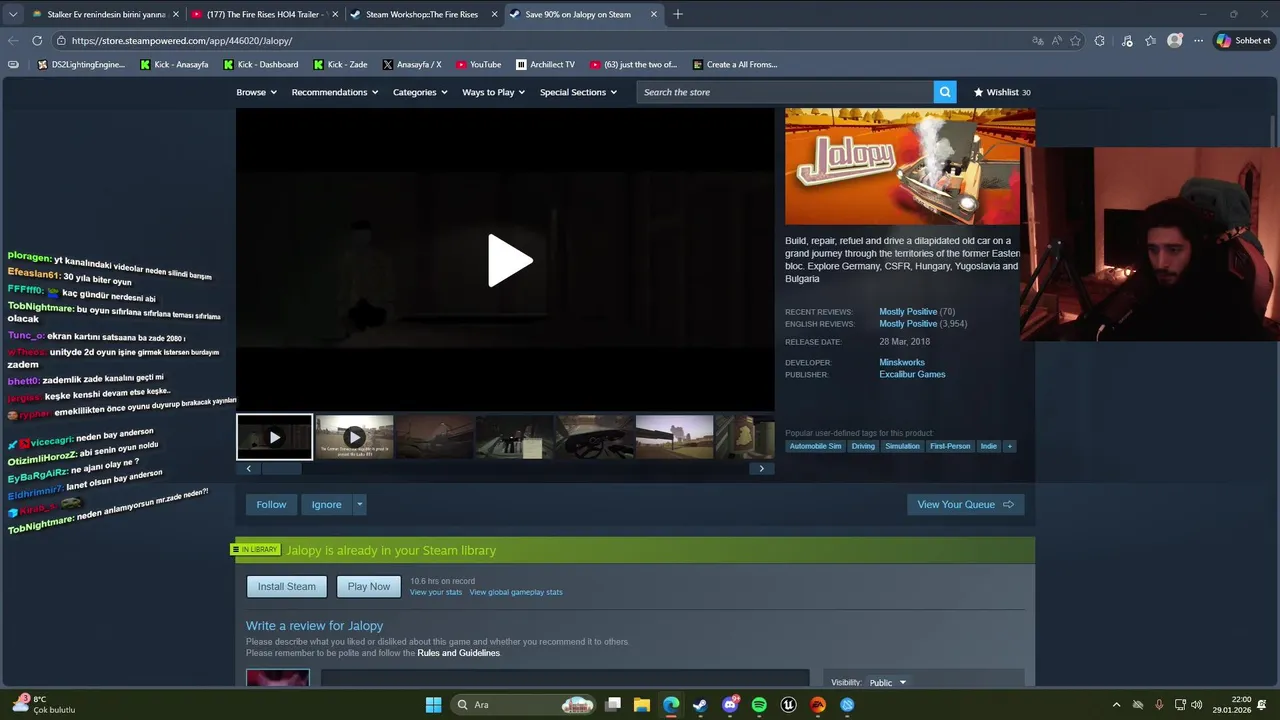Refresh the page with the reload icon
The width and height of the screenshot is (1280, 720).
[x=37, y=41]
